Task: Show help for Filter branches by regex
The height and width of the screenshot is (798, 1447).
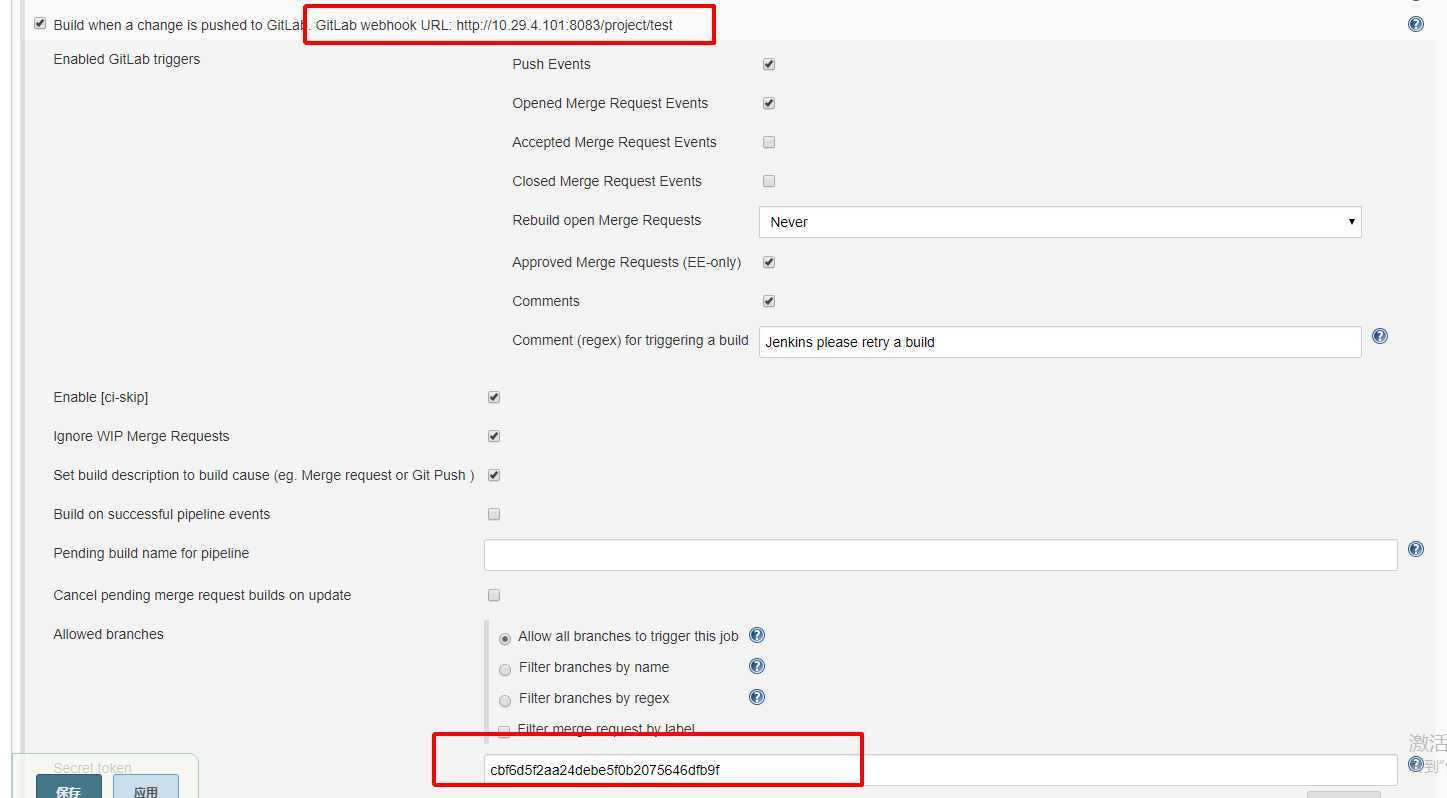Action: (x=757, y=697)
